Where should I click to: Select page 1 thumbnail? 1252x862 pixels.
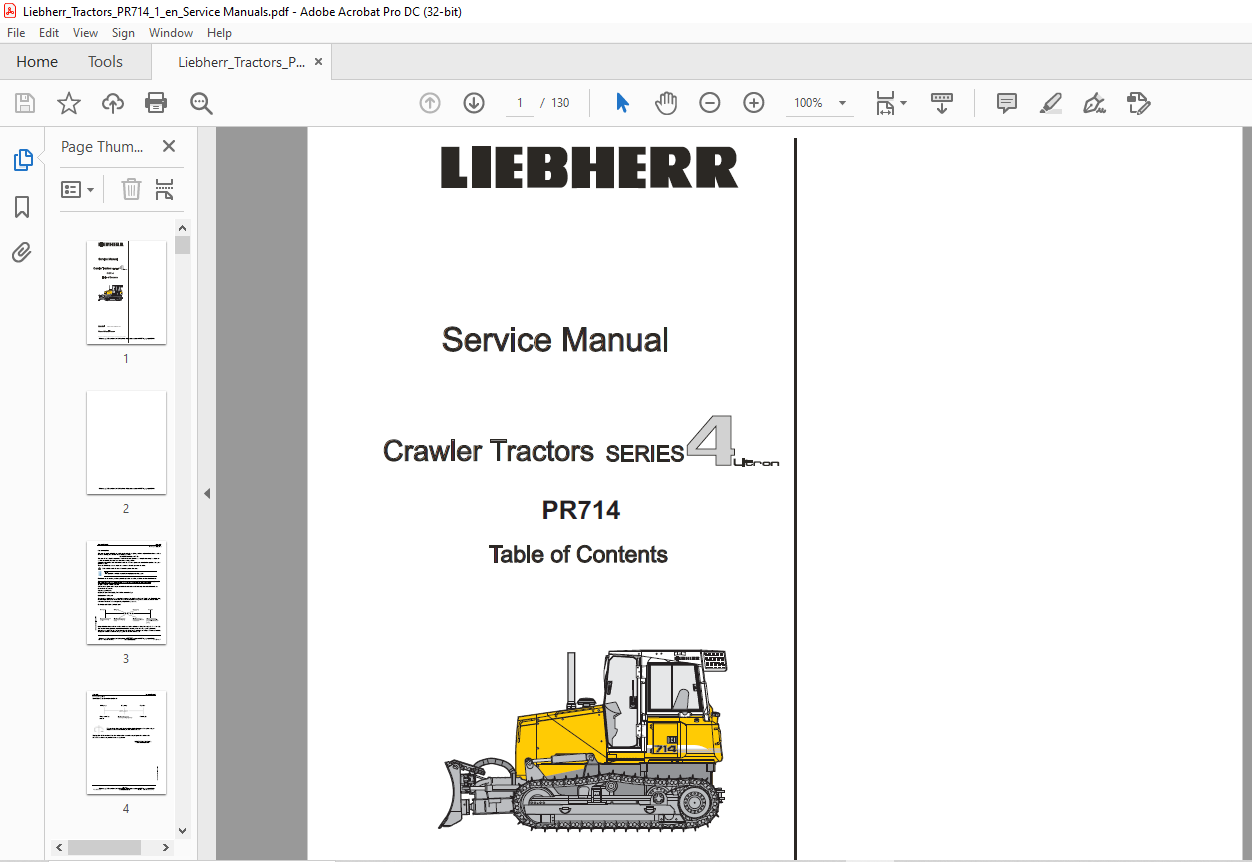pyautogui.click(x=126, y=292)
